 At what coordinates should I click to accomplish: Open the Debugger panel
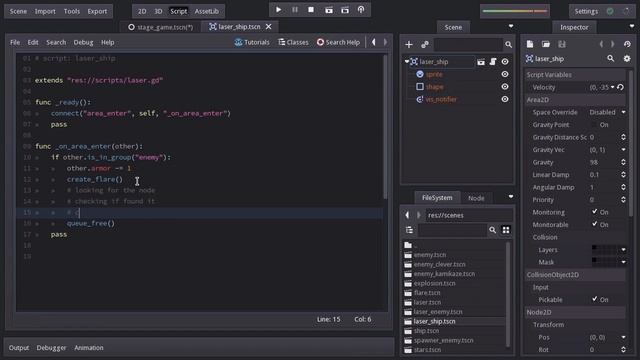click(51, 348)
